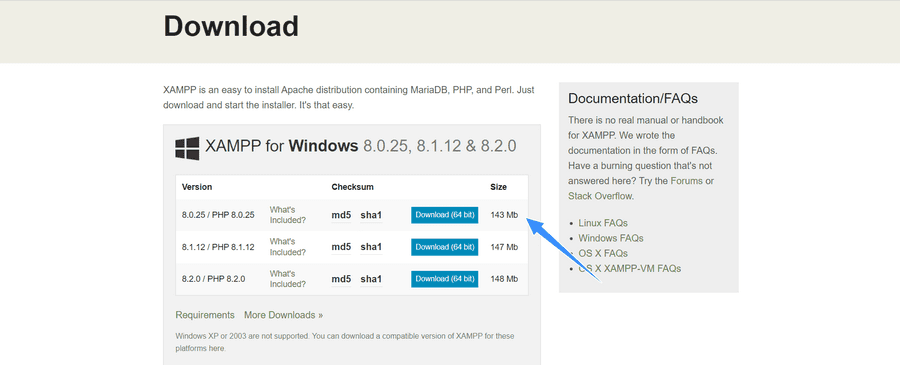Screen dimensions: 900x365
Task: Open sha1 checksum for 8.2.0
Action: pyautogui.click(x=371, y=279)
